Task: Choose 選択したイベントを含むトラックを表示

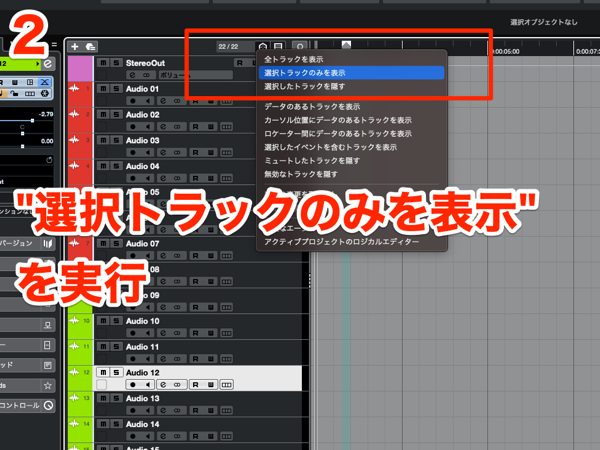Action: (351, 147)
